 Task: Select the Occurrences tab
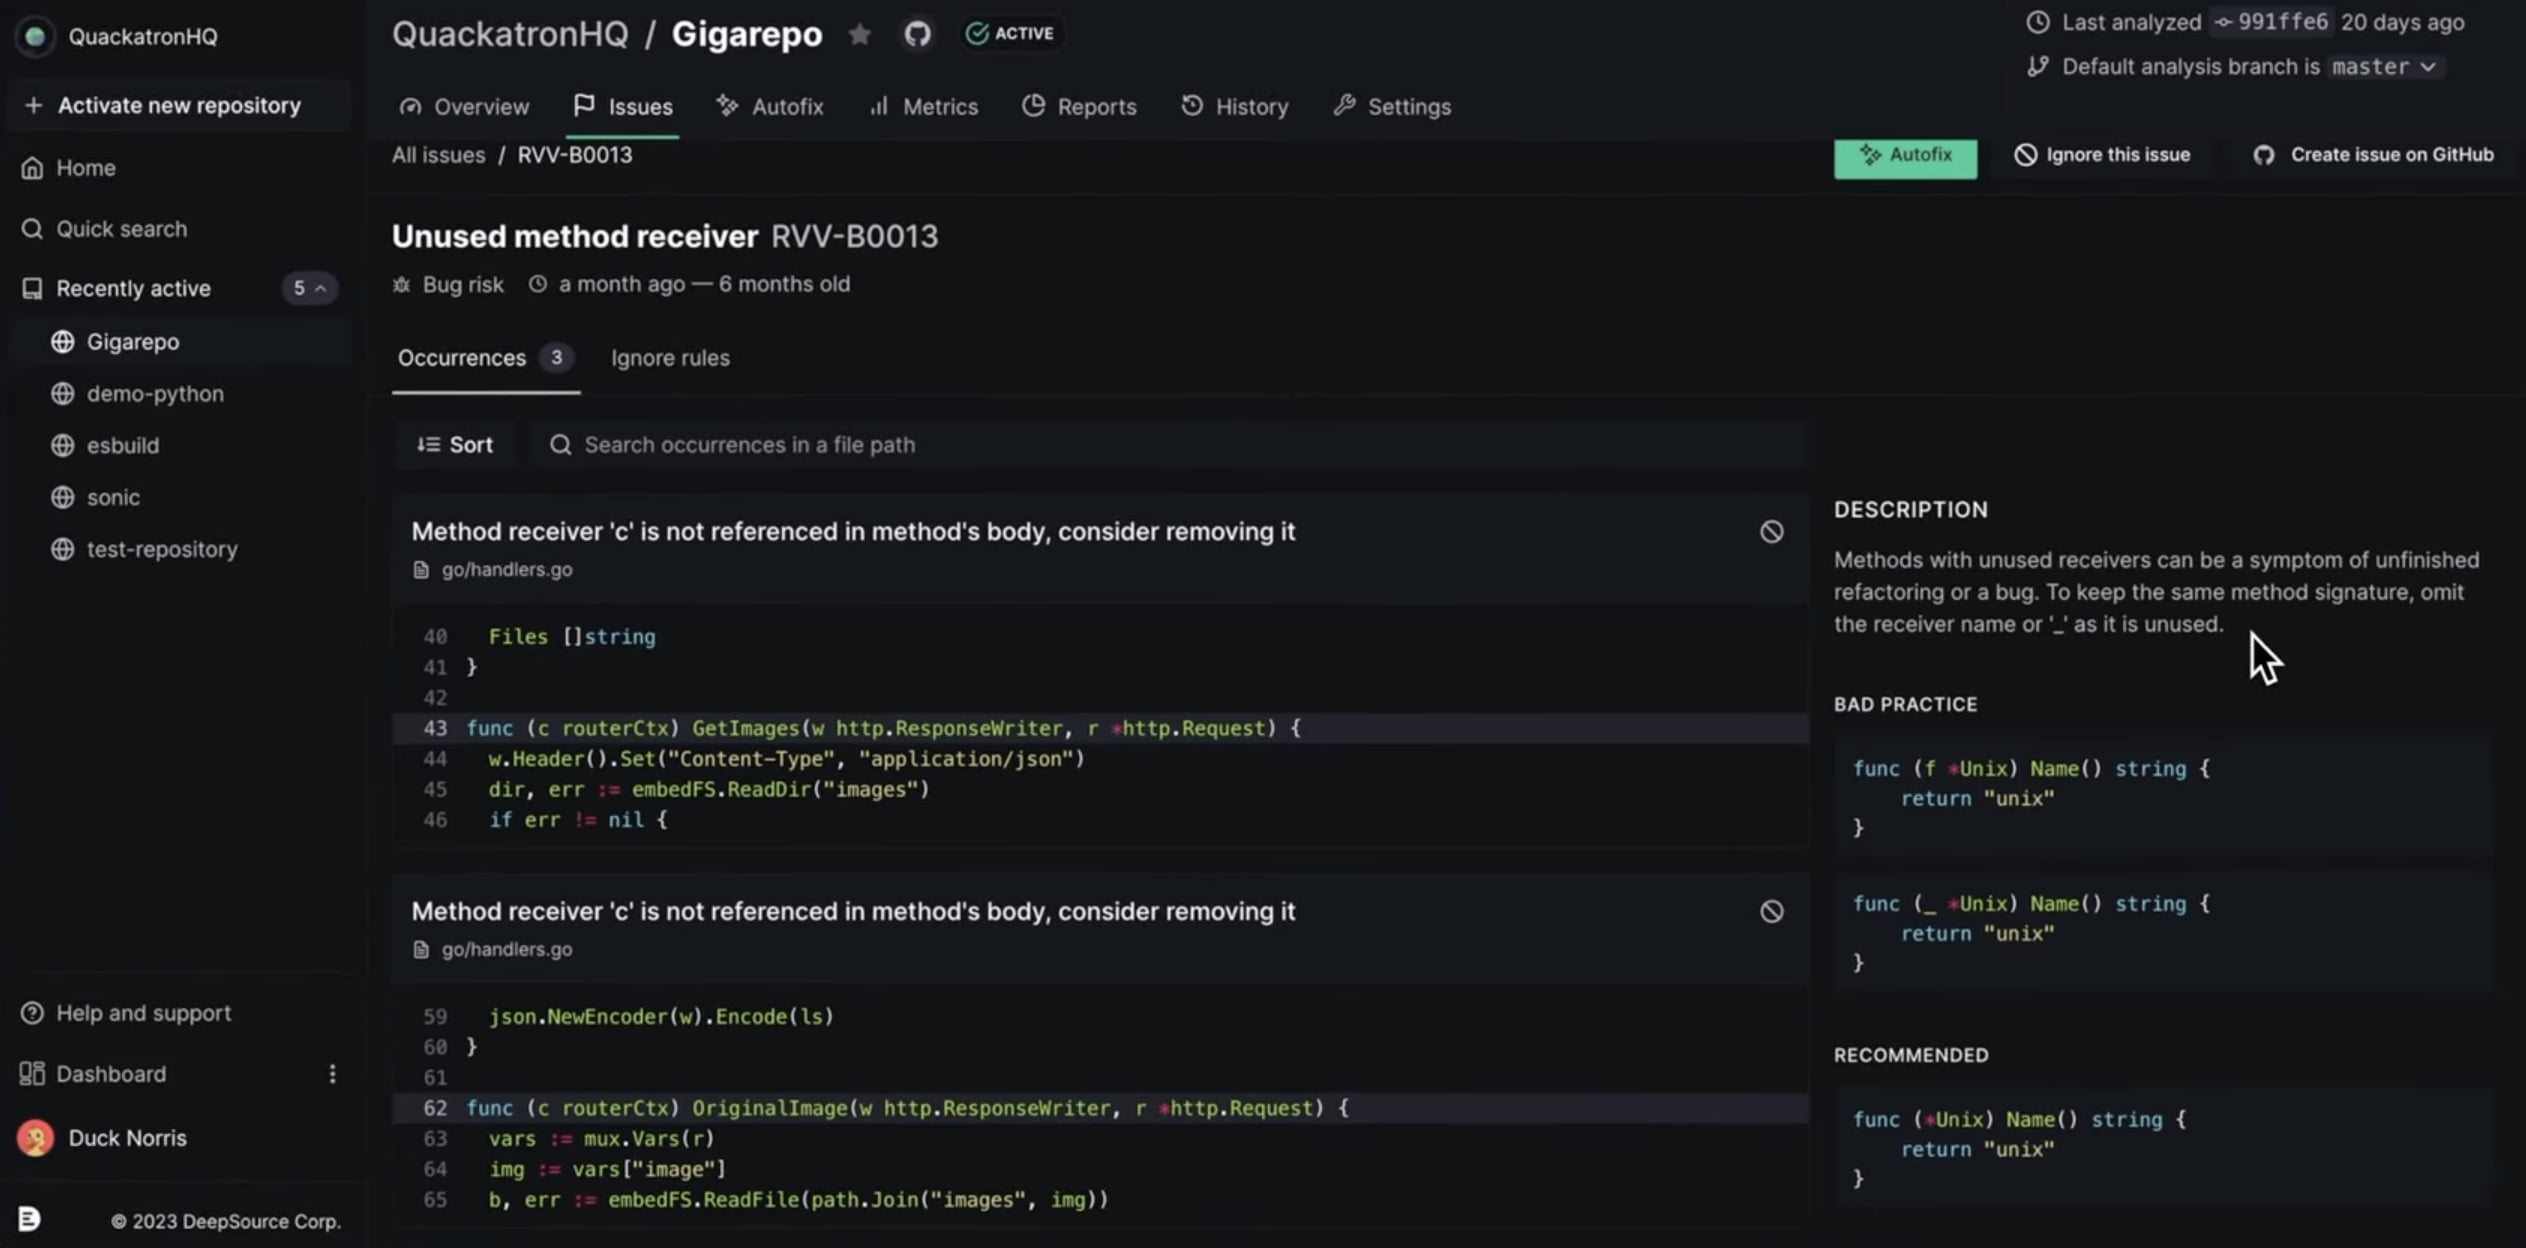[x=485, y=358]
